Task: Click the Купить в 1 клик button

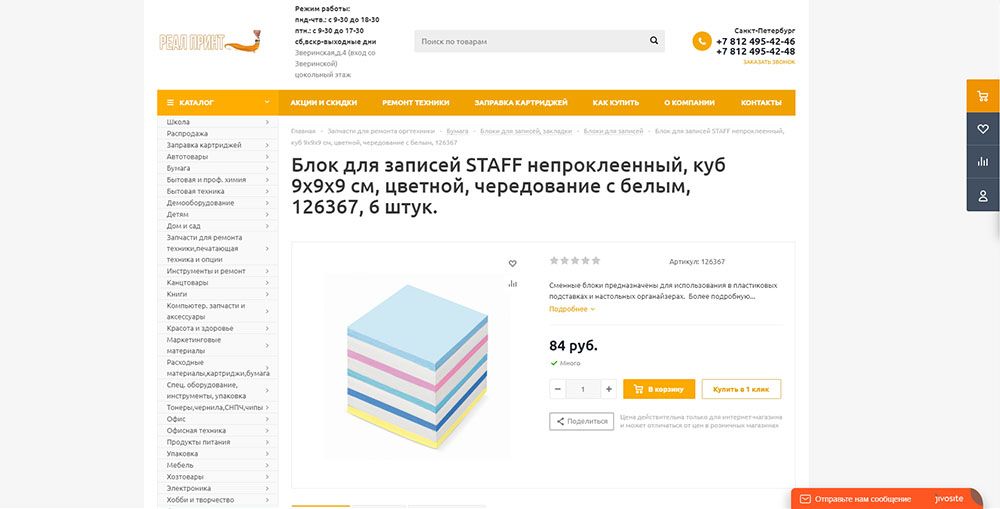Action: tap(741, 389)
